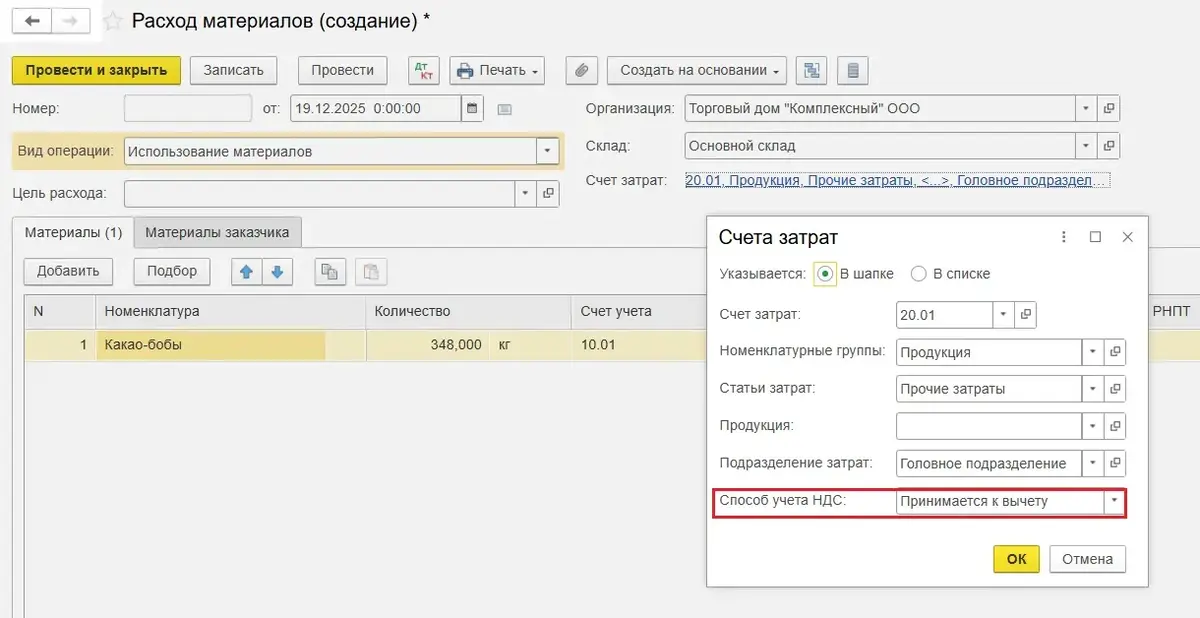Select the «В списке» radio option
Viewport: 1200px width, 618px height.
coord(918,274)
